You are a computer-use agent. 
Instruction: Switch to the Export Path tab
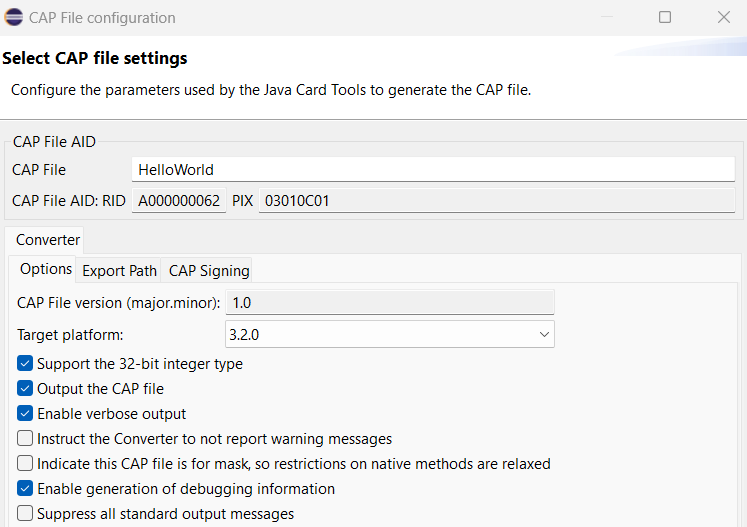[x=119, y=271]
